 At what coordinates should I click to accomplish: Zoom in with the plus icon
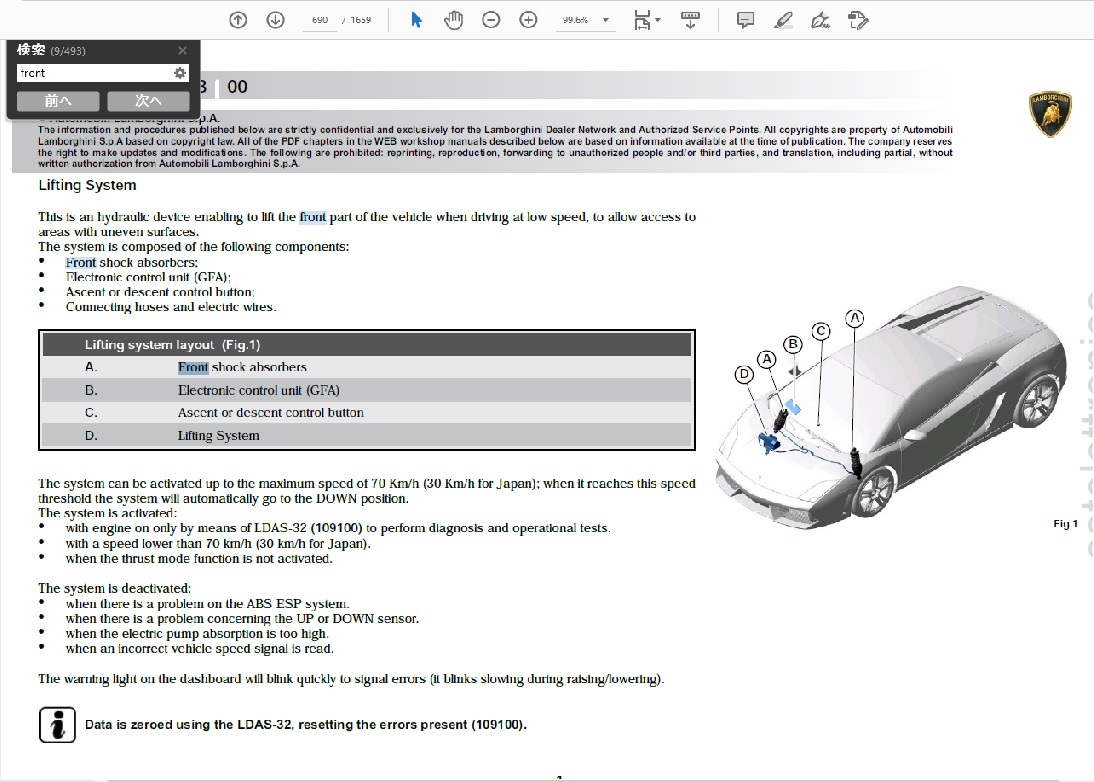pos(529,20)
